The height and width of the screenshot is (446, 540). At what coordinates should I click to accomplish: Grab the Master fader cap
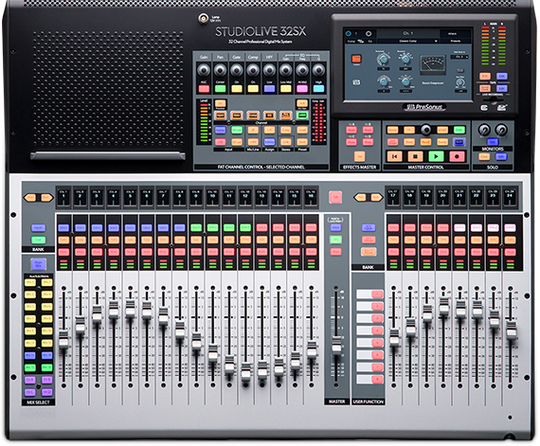(336, 344)
